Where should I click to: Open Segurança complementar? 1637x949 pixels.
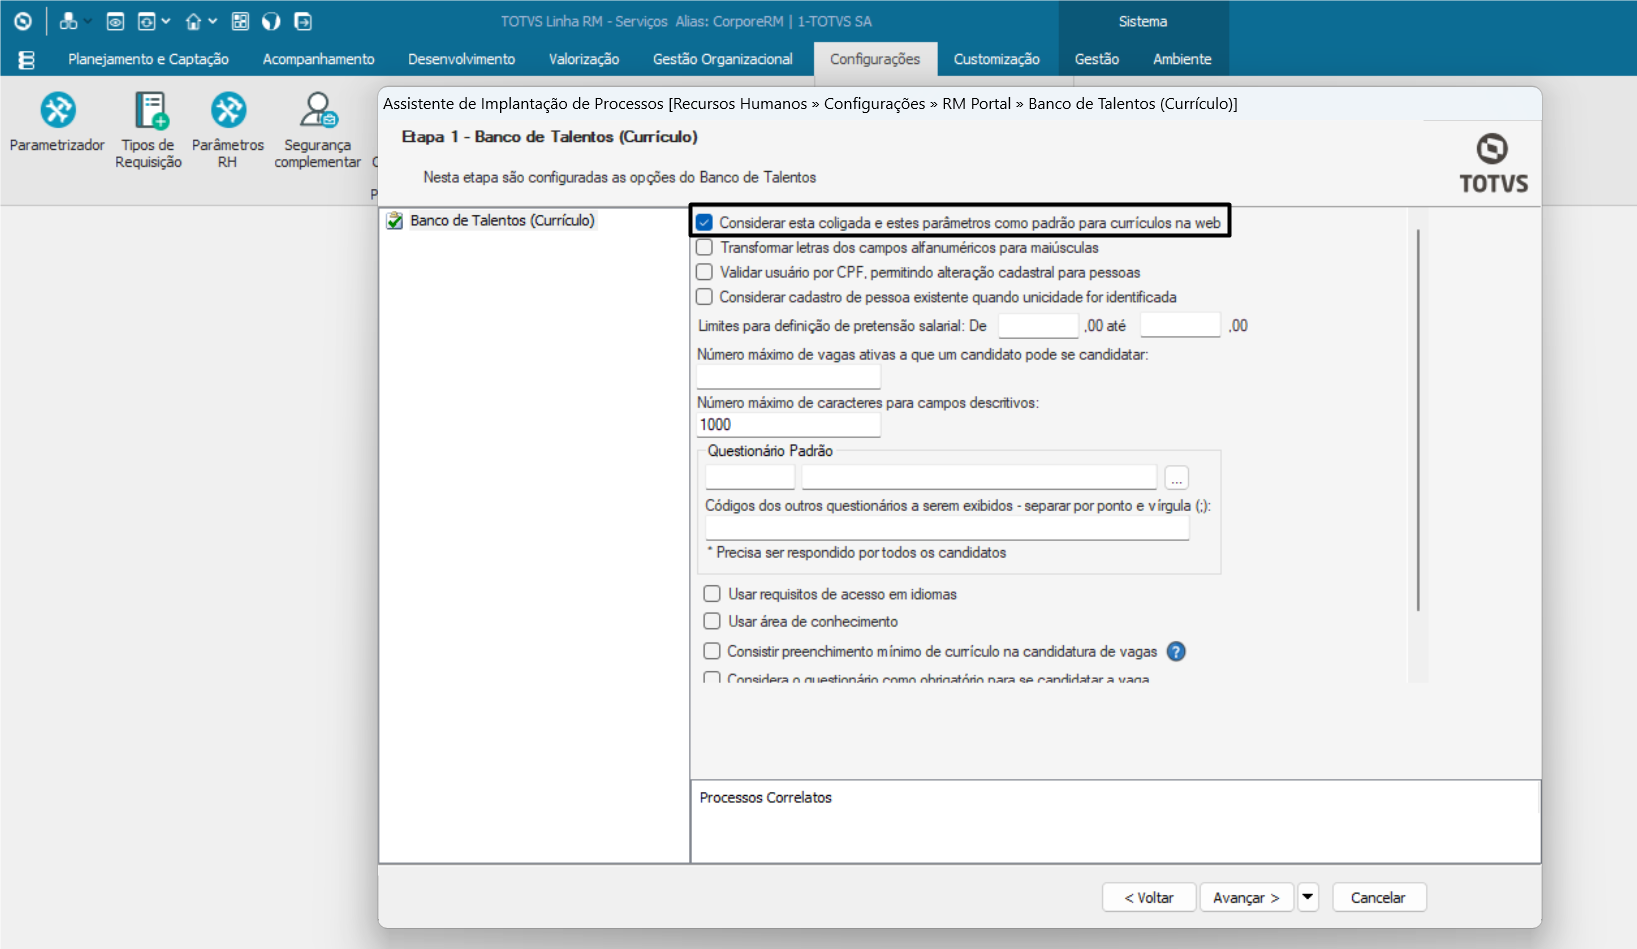click(318, 131)
